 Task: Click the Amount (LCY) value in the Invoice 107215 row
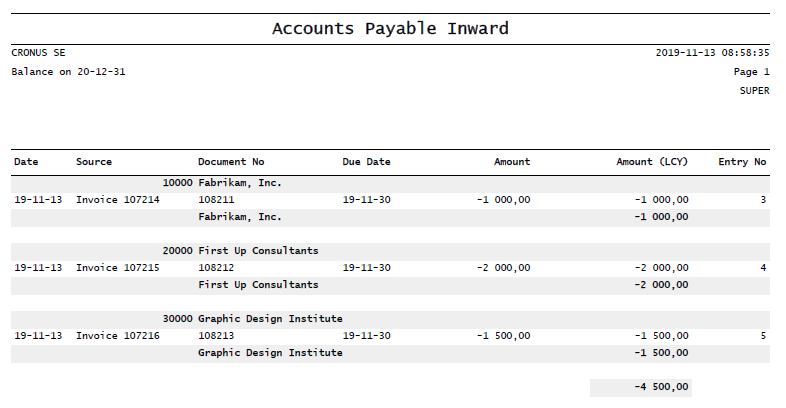661,268
